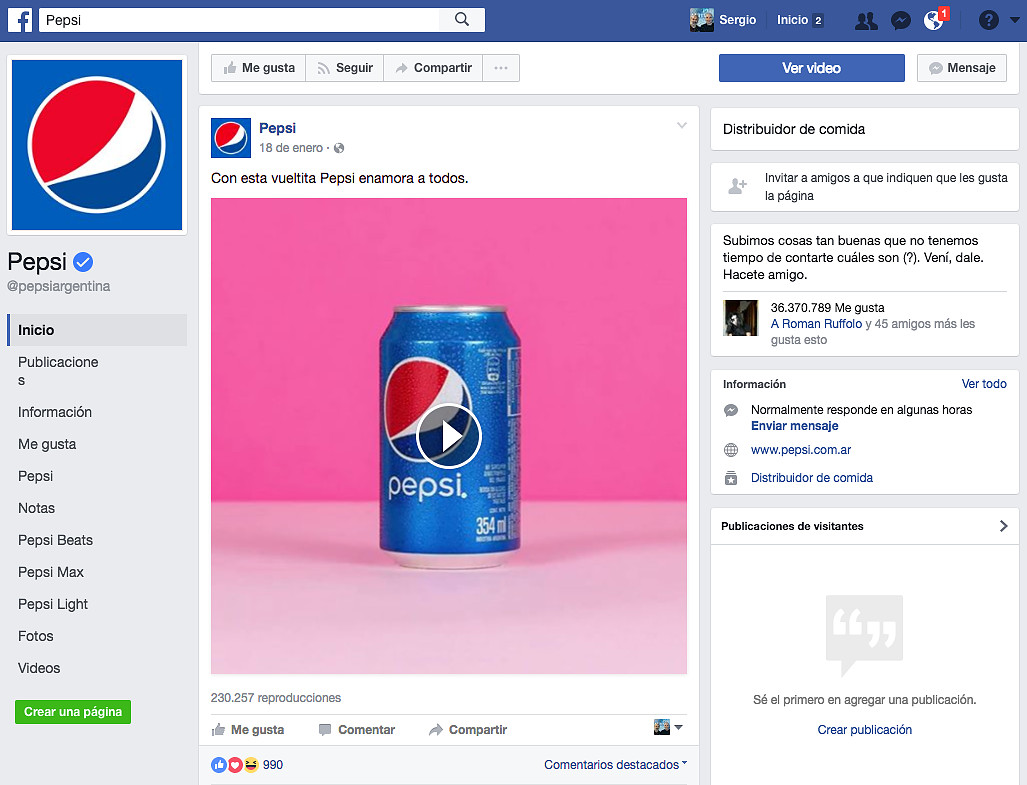Image resolution: width=1027 pixels, height=785 pixels.
Task: Click Sergio's profile picture in top bar
Action: (701, 20)
